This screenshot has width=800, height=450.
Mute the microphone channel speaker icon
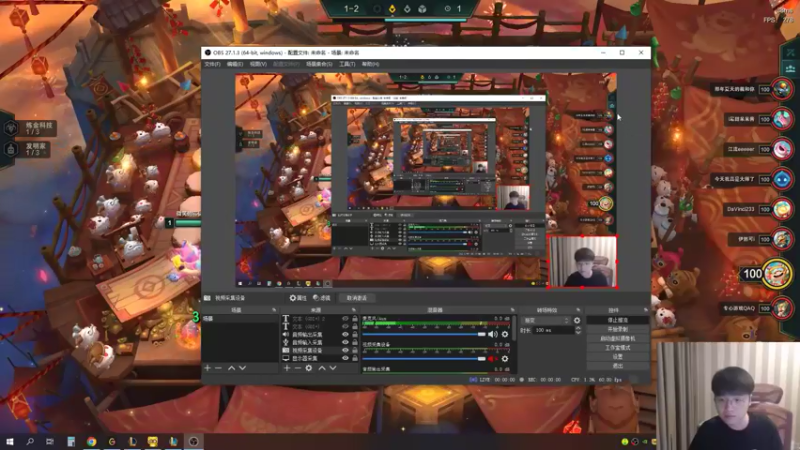[x=492, y=334]
